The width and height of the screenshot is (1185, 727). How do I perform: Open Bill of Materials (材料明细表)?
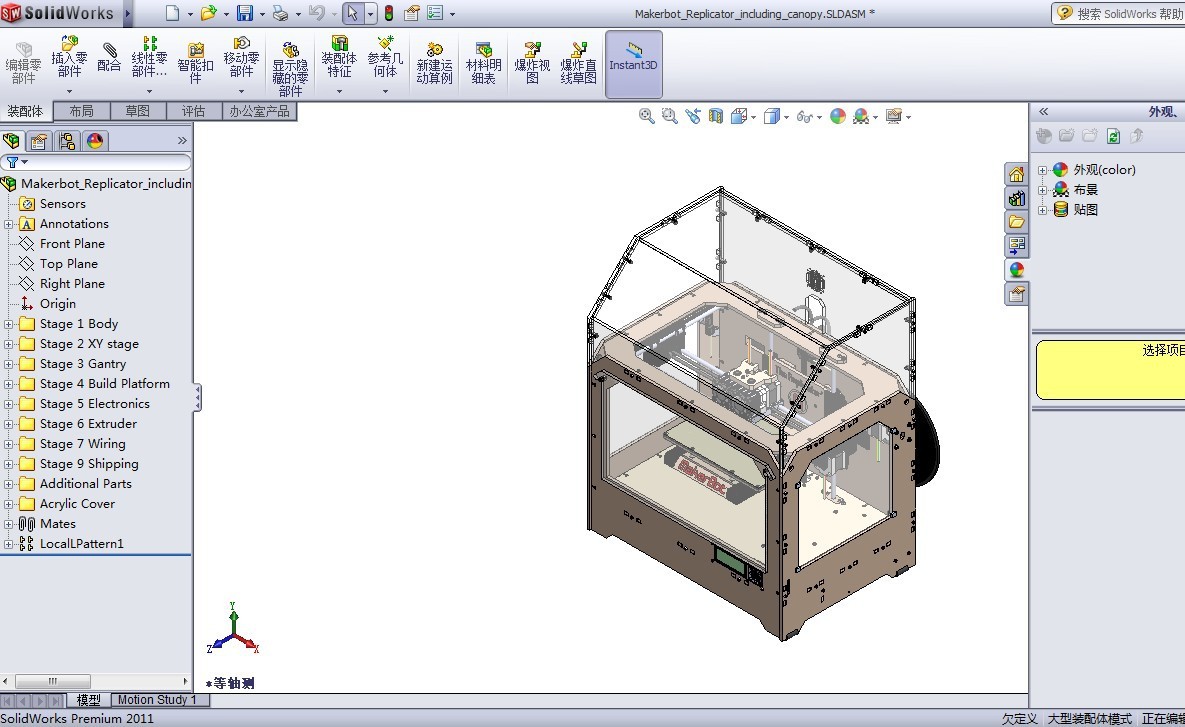coord(484,63)
